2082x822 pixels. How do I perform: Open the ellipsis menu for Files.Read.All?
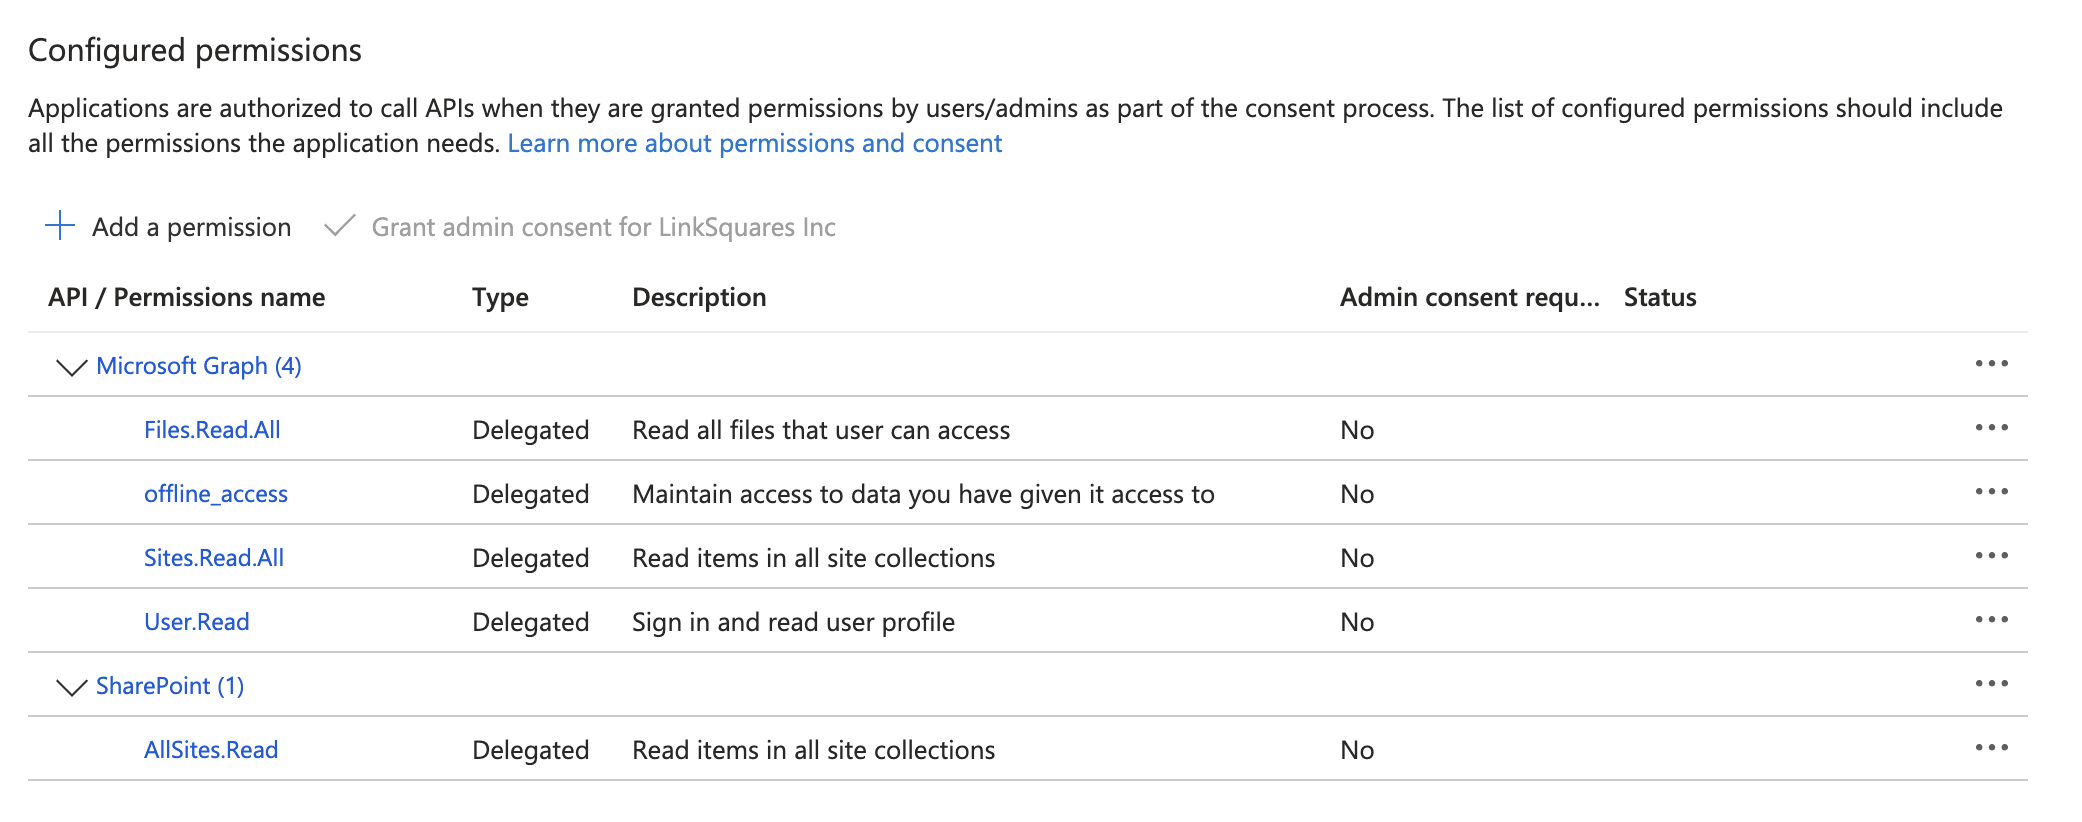click(x=1990, y=428)
